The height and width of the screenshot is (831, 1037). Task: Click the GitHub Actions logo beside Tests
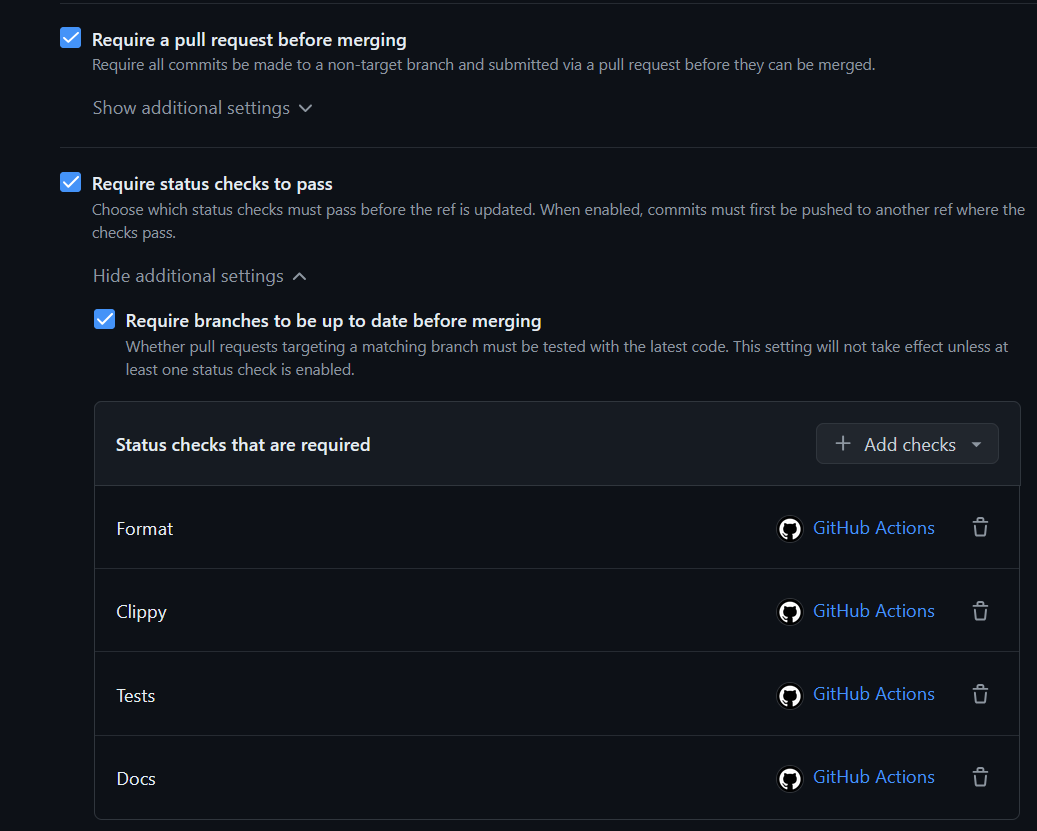(x=789, y=694)
